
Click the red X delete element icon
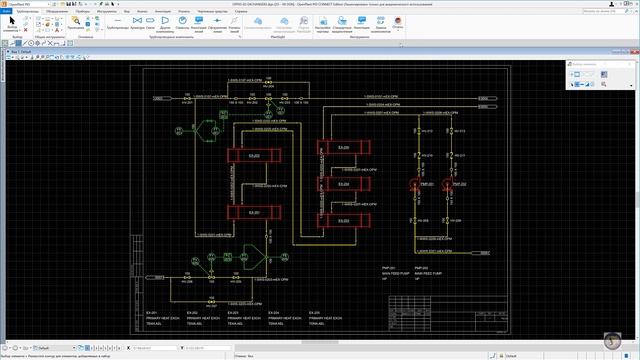pos(26,30)
